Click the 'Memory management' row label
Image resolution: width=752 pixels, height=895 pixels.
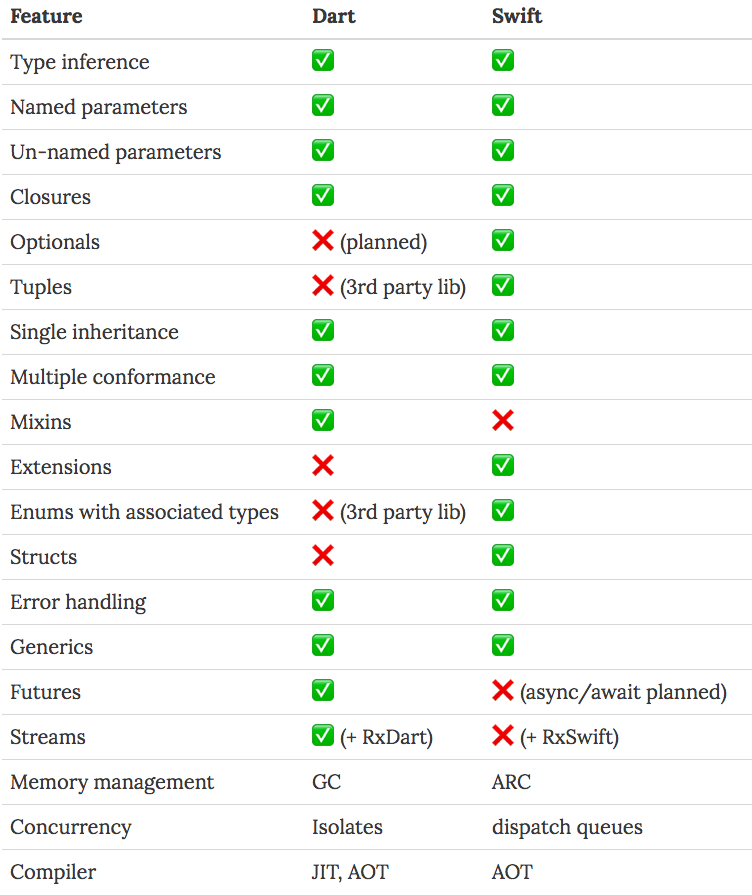click(x=112, y=782)
